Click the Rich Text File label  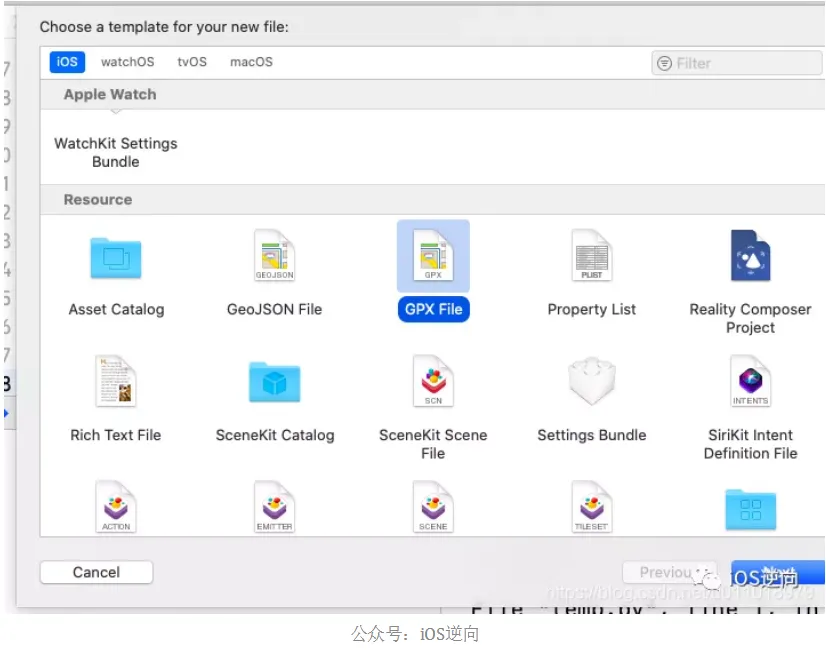[116, 435]
